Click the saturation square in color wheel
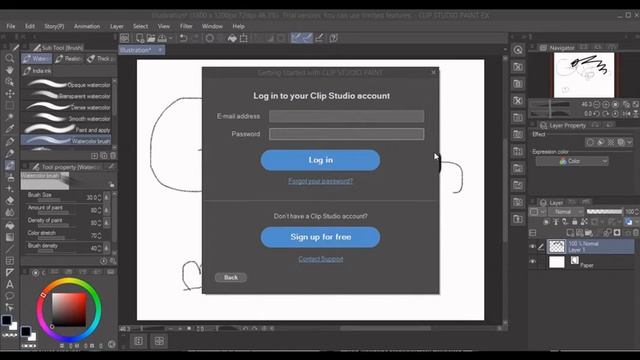This screenshot has height=360, width=640. click(x=69, y=310)
